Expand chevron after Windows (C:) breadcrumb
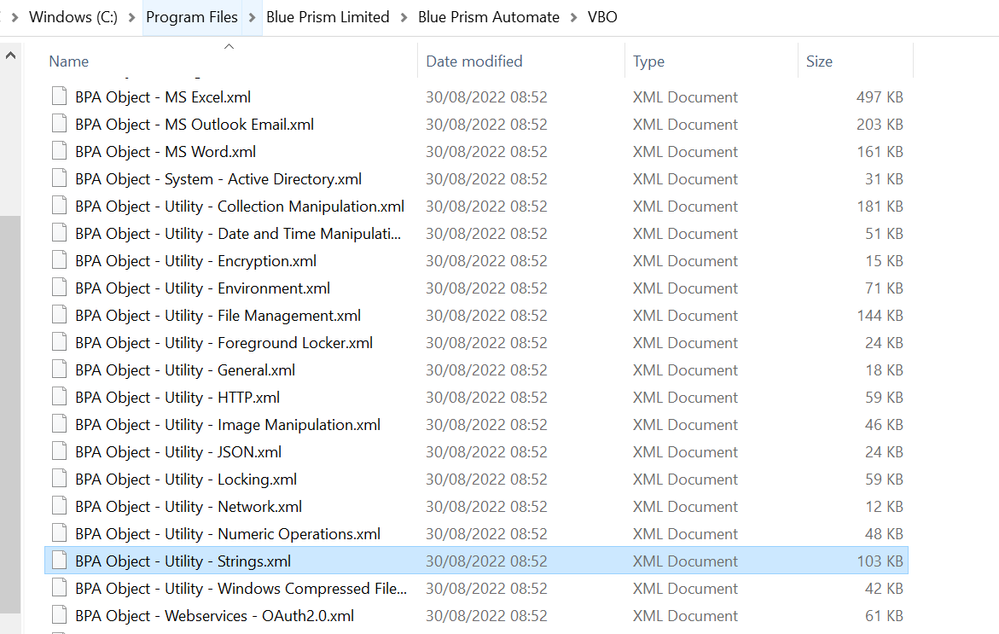This screenshot has height=634, width=999. pyautogui.click(x=132, y=17)
